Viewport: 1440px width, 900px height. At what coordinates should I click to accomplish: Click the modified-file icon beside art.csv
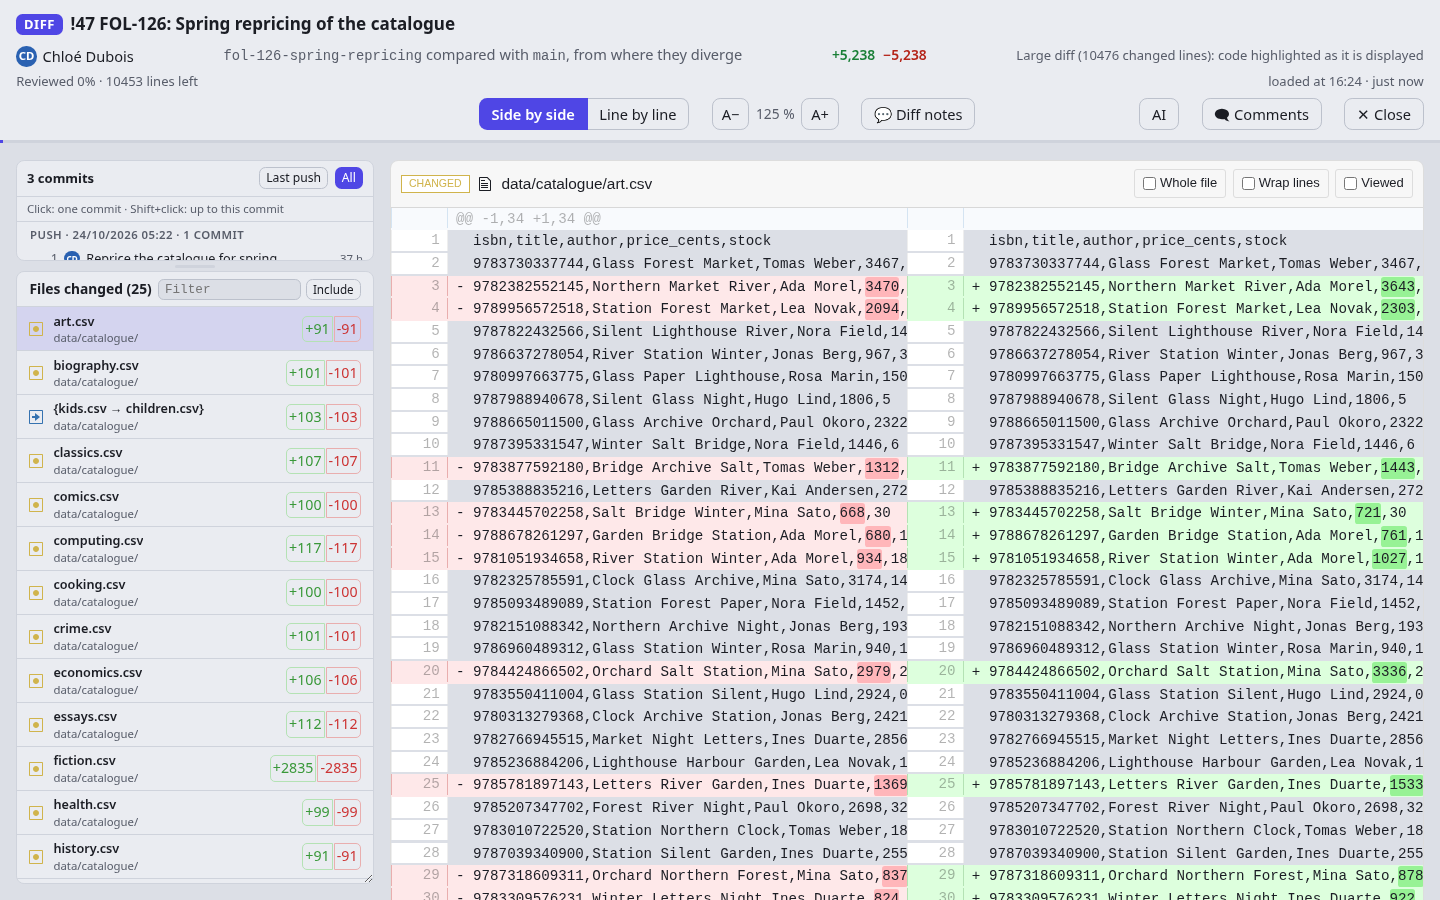pos(36,329)
